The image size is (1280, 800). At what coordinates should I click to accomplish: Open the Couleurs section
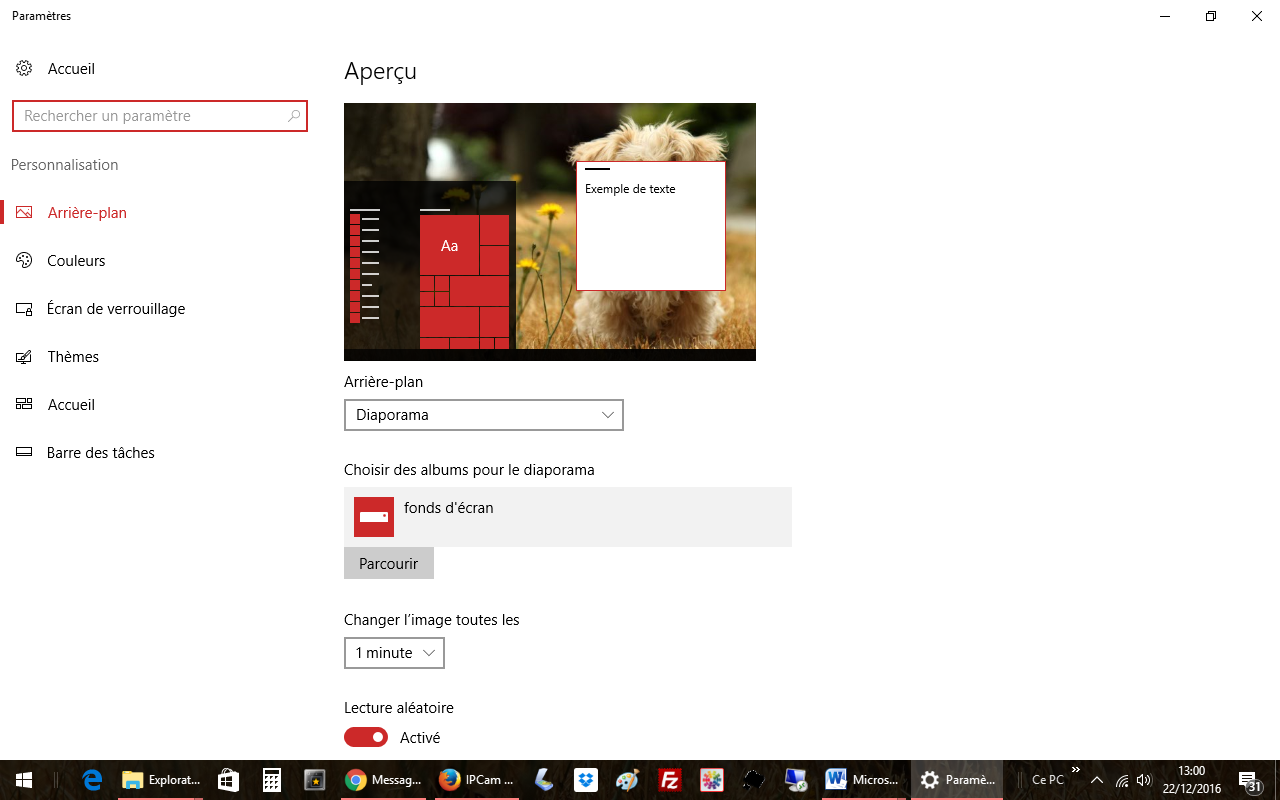pos(76,261)
